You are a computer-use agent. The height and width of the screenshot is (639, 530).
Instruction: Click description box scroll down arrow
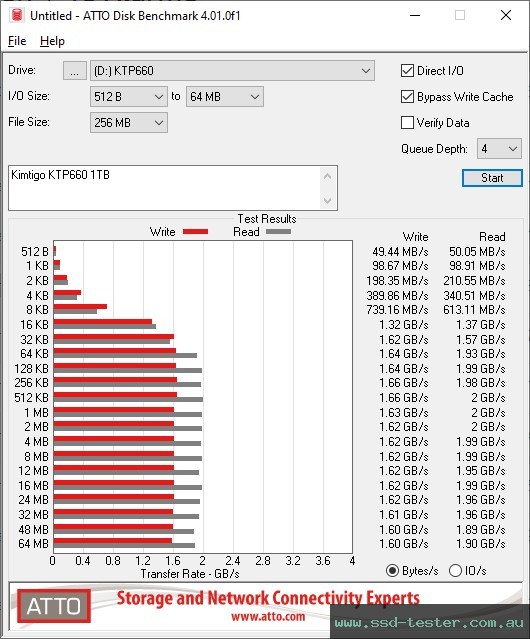pyautogui.click(x=328, y=201)
